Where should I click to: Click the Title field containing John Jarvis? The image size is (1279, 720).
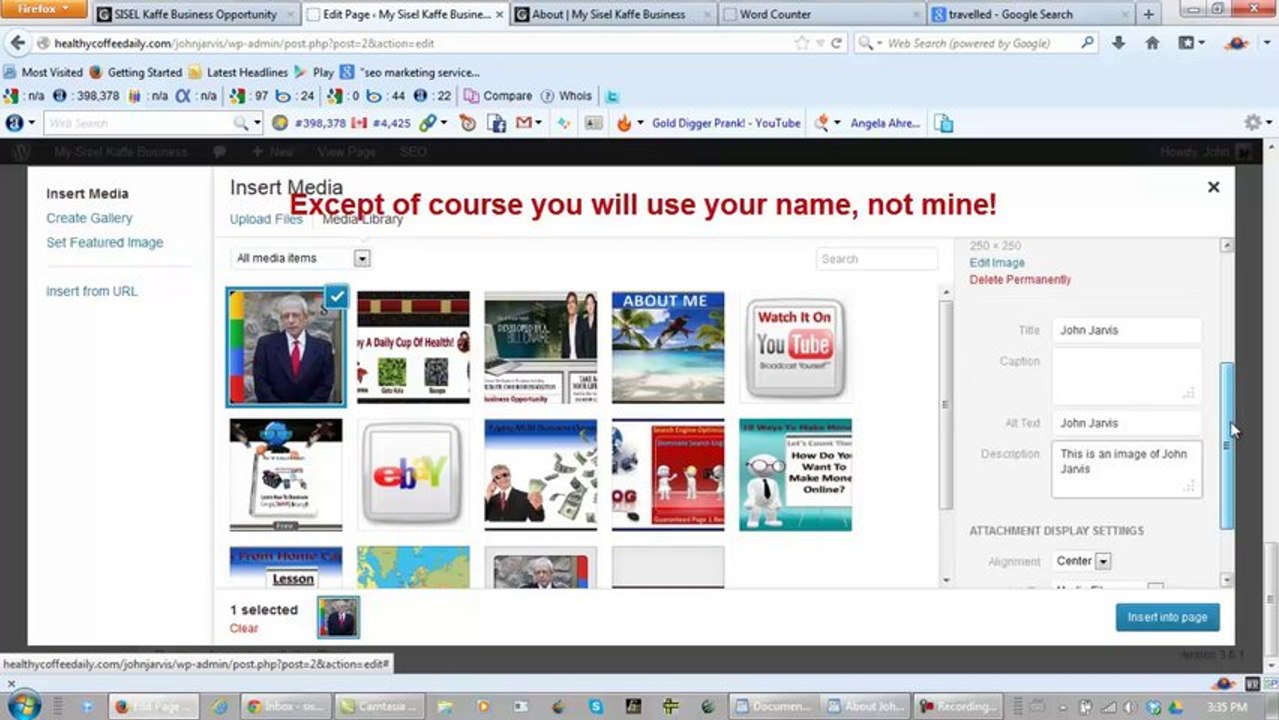(1127, 330)
